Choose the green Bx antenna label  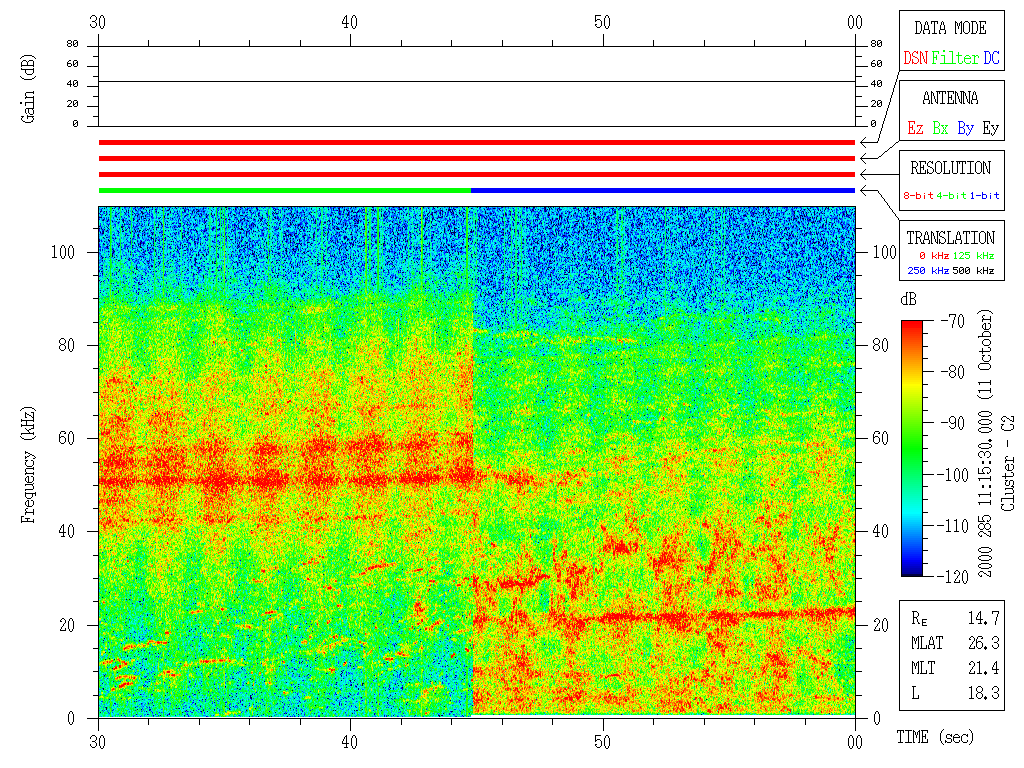[940, 128]
